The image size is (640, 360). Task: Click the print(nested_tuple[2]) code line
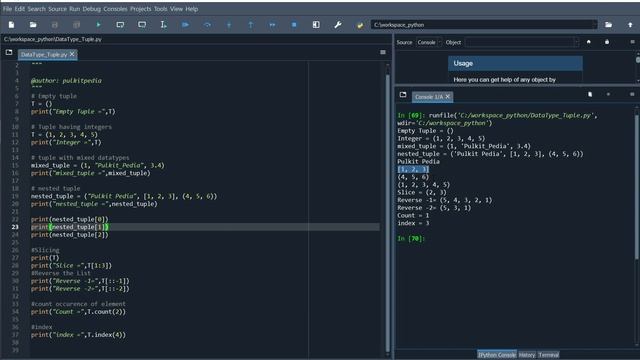70,235
